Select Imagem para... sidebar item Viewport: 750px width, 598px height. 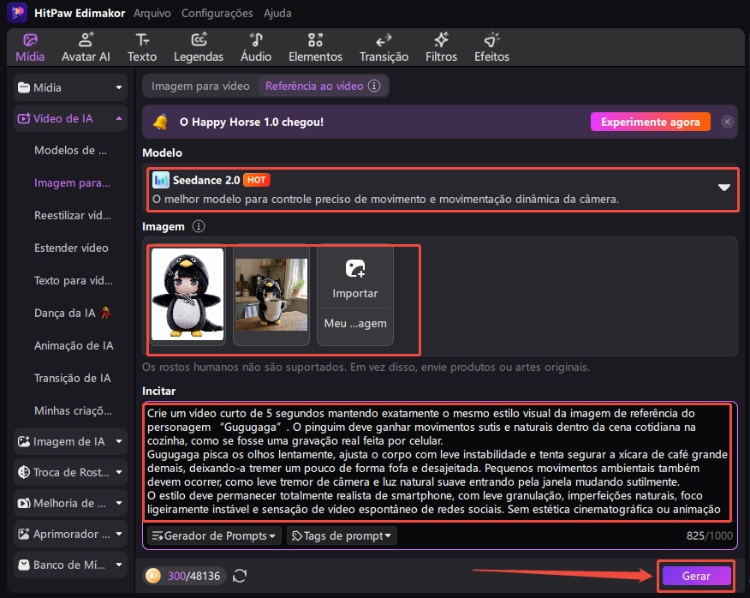tap(72, 183)
